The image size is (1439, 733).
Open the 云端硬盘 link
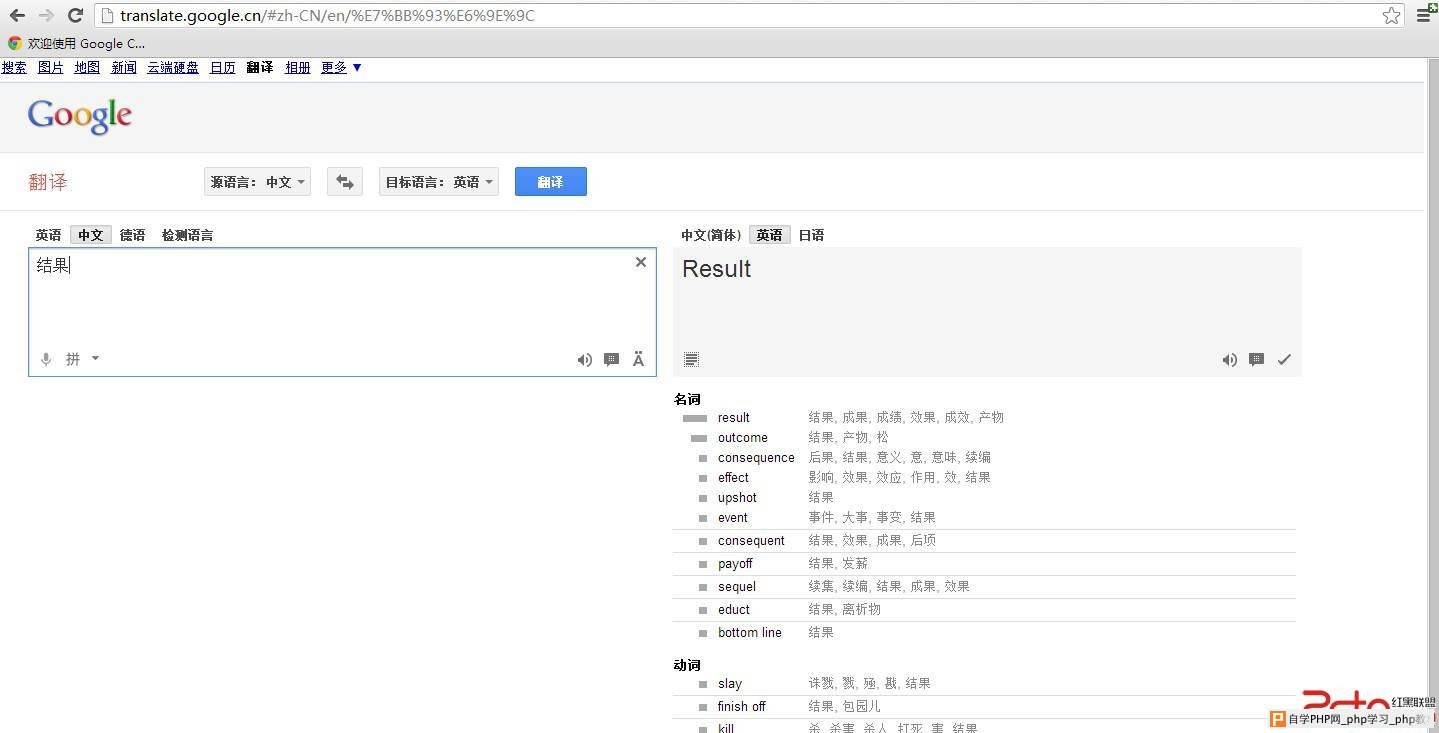click(173, 68)
